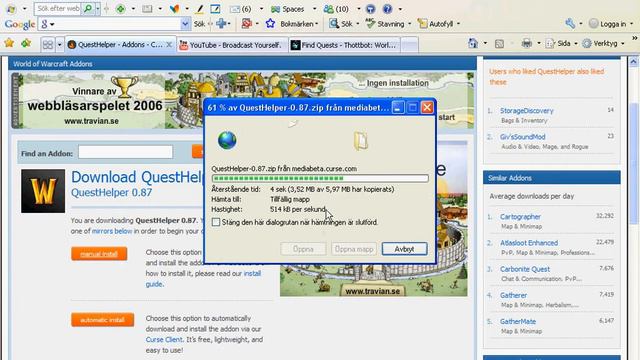Viewport: 640px width, 360px height.
Task: Open the Bokmärken dropdown arrow
Action: click(x=317, y=24)
